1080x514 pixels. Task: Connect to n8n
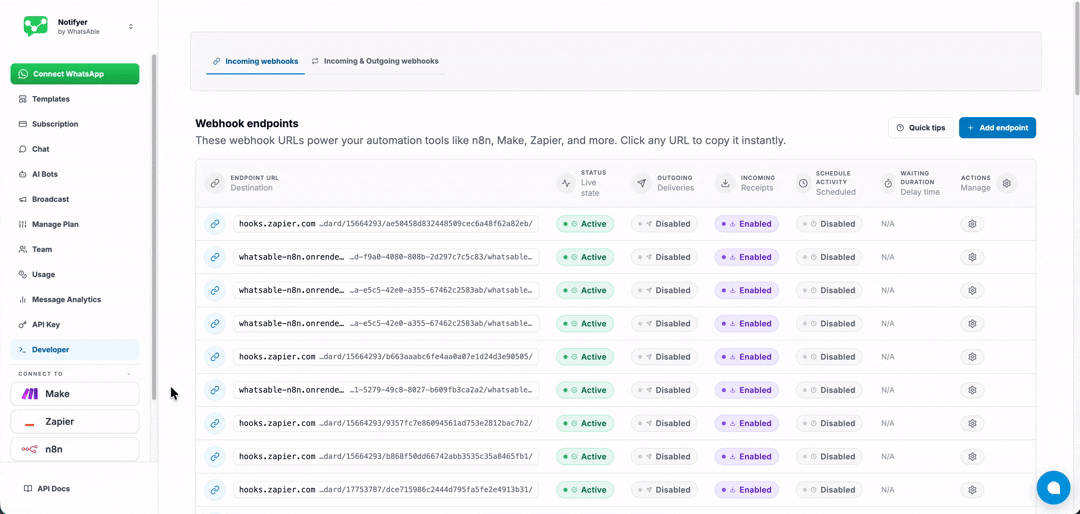pos(75,449)
